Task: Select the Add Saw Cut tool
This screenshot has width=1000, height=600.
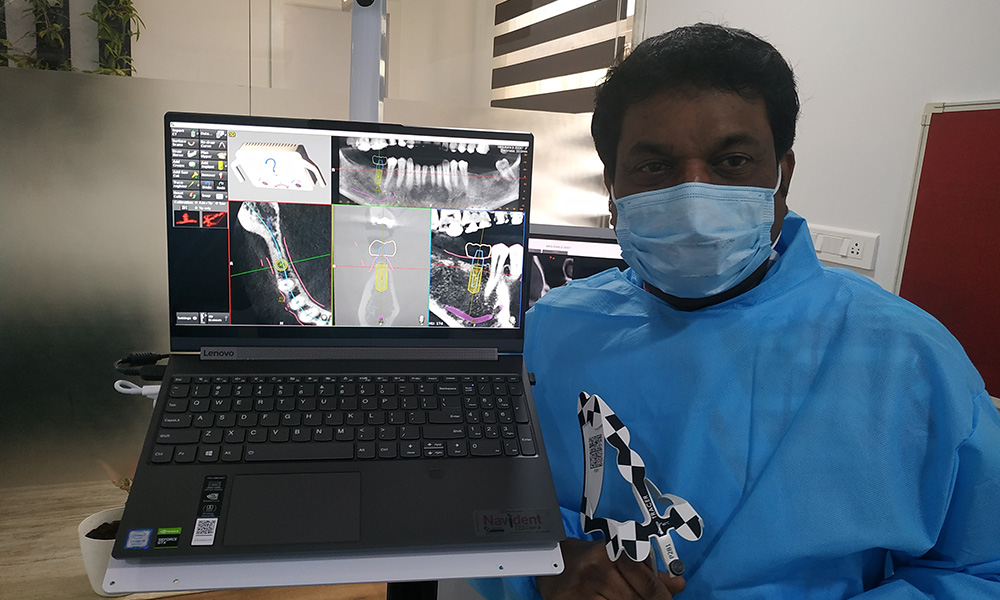Action: pos(186,175)
